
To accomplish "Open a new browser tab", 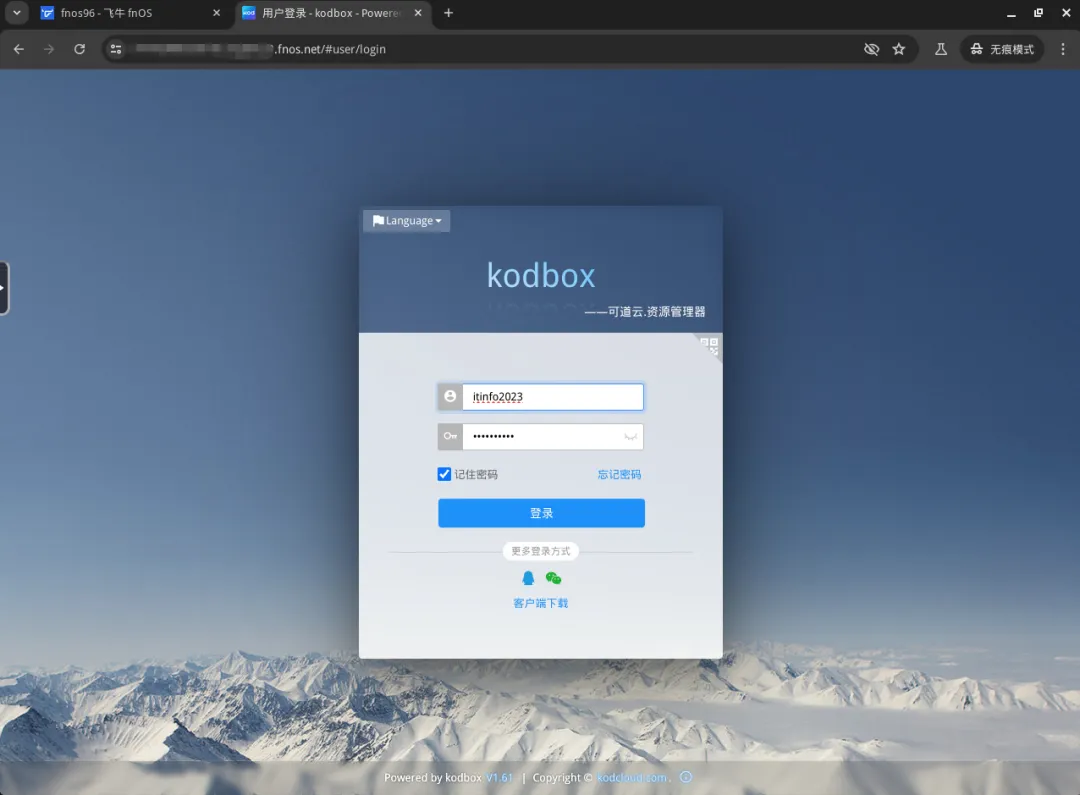I will pos(448,13).
